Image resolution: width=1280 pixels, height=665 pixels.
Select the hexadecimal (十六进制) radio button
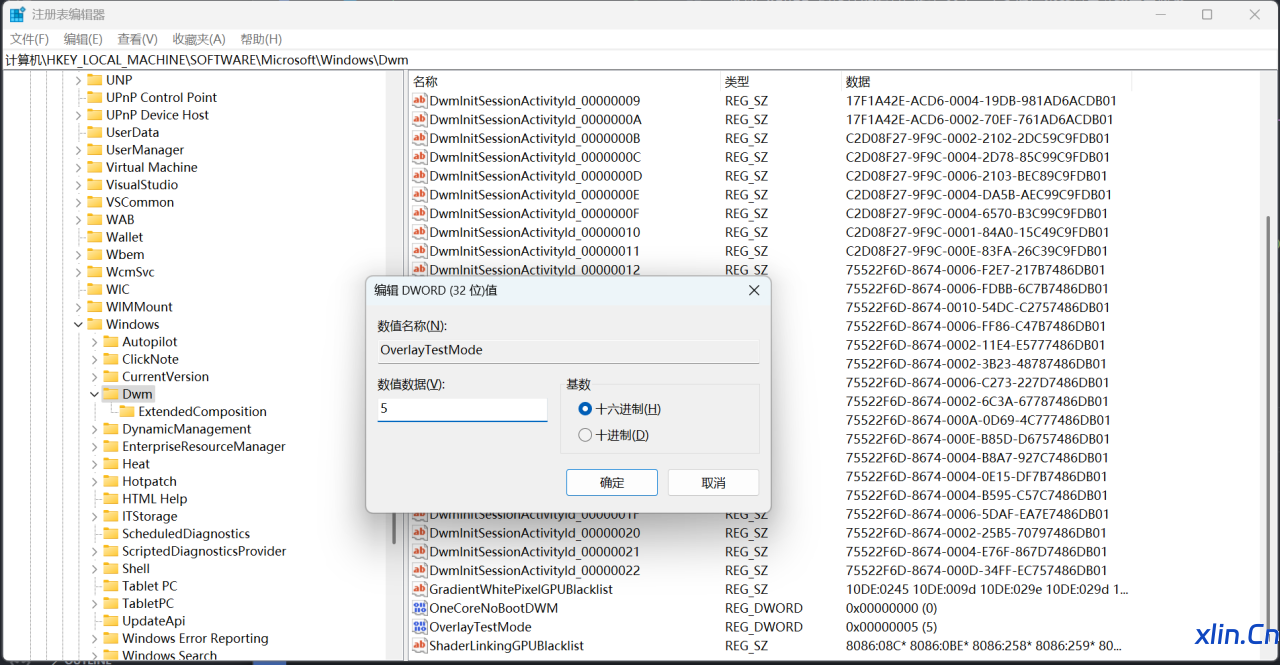pos(585,409)
